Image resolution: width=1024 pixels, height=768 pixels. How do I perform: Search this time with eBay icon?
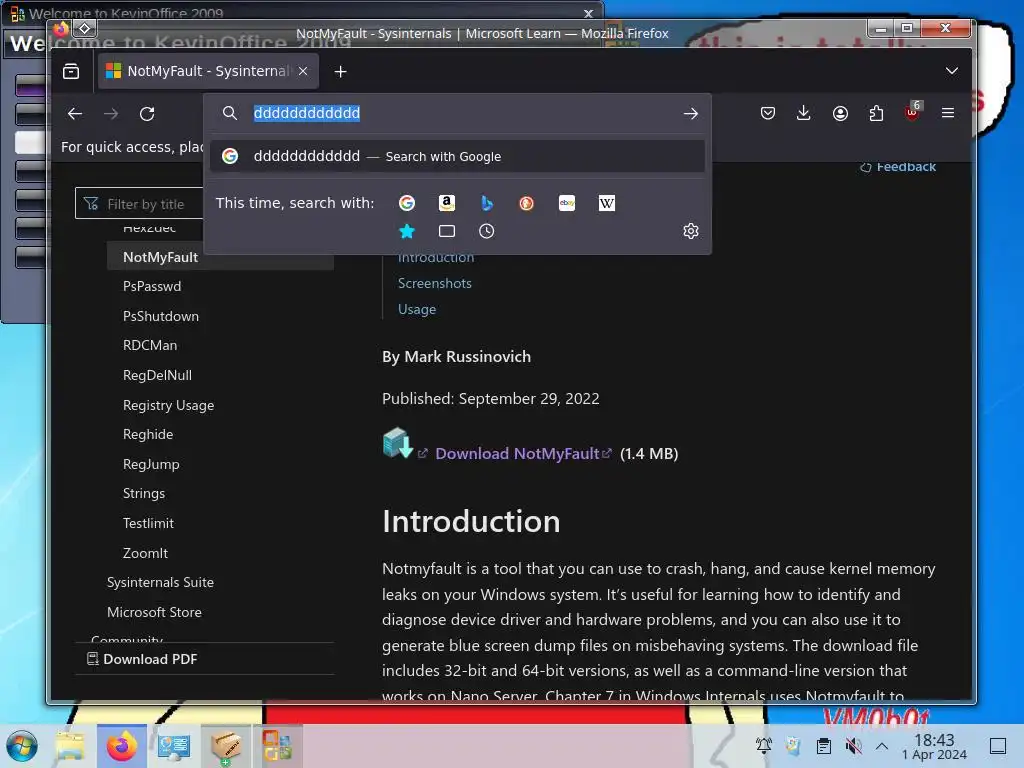click(x=567, y=203)
